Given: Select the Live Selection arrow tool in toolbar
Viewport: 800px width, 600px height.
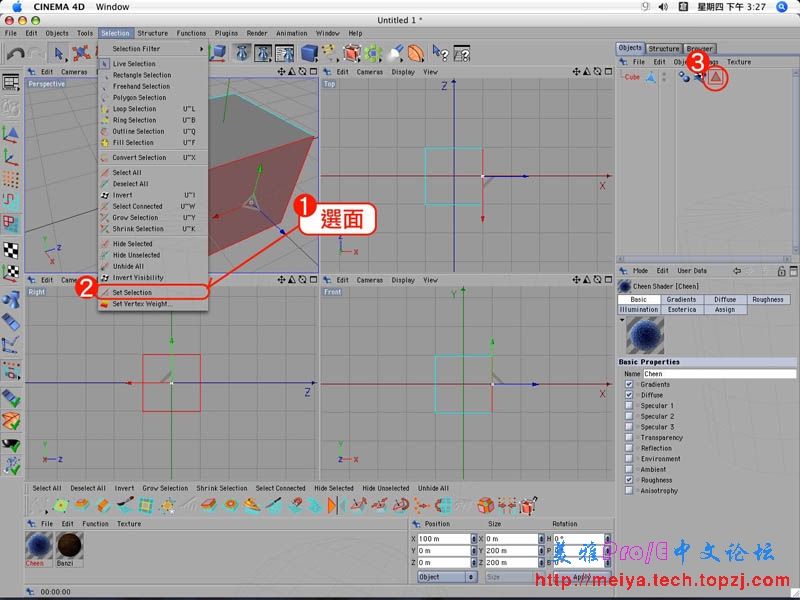Looking at the screenshot, I should pos(58,53).
